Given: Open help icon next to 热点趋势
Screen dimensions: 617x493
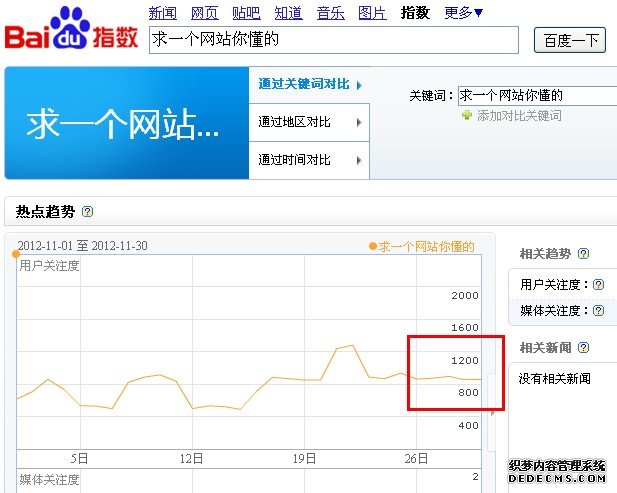Looking at the screenshot, I should [87, 212].
